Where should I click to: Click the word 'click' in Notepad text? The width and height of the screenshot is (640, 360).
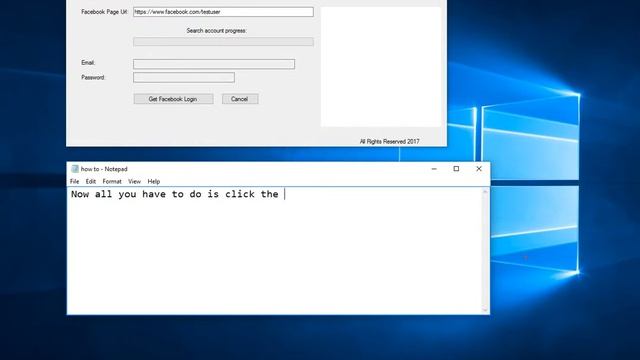tap(240, 194)
